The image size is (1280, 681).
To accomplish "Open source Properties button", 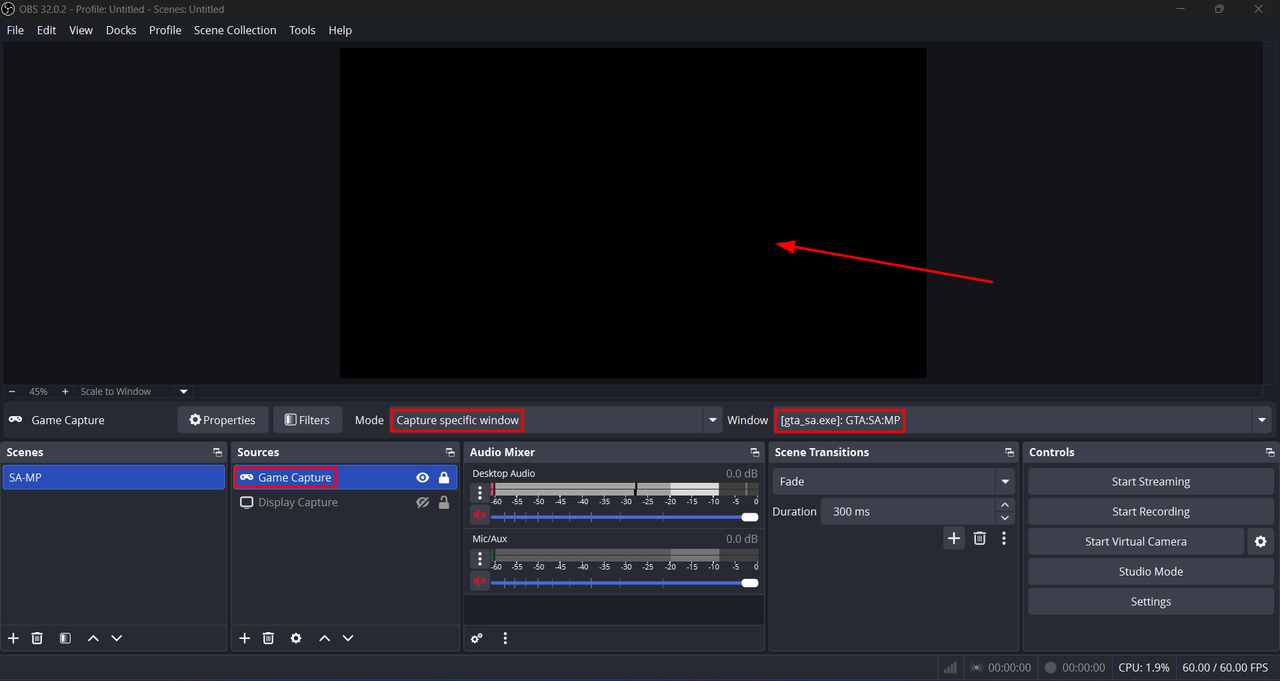I will 222,420.
